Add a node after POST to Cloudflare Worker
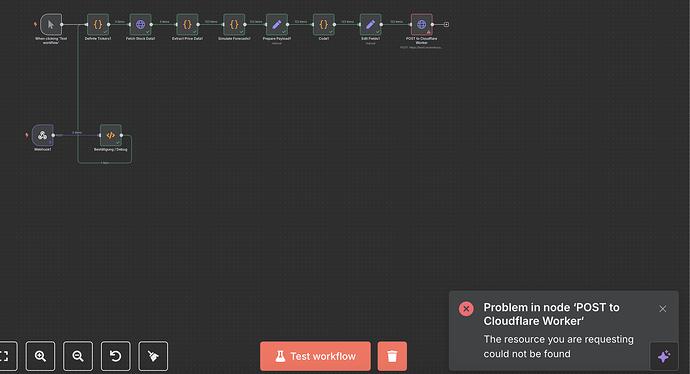The image size is (690, 374). [x=446, y=25]
